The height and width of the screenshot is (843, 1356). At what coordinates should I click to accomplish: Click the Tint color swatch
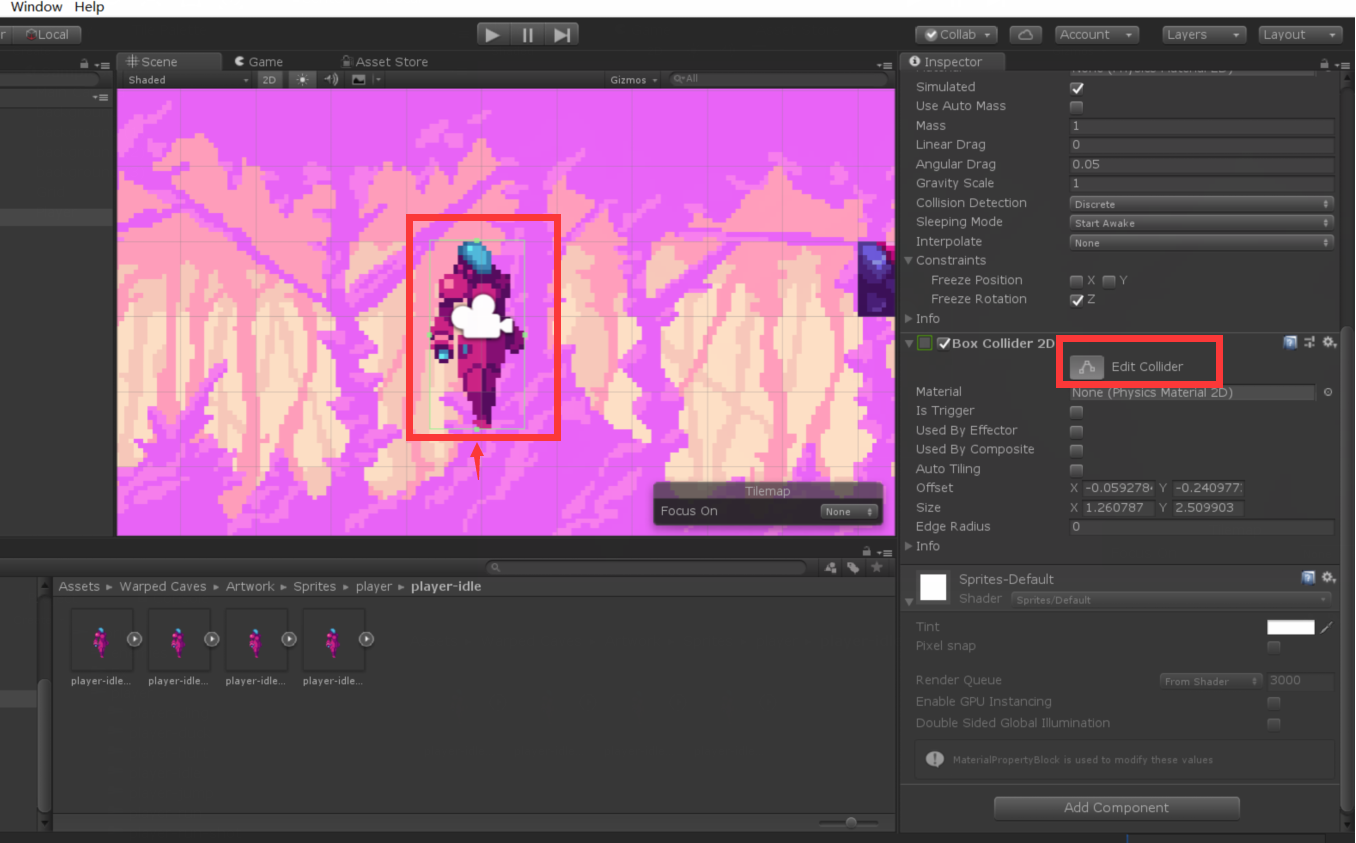click(x=1290, y=626)
